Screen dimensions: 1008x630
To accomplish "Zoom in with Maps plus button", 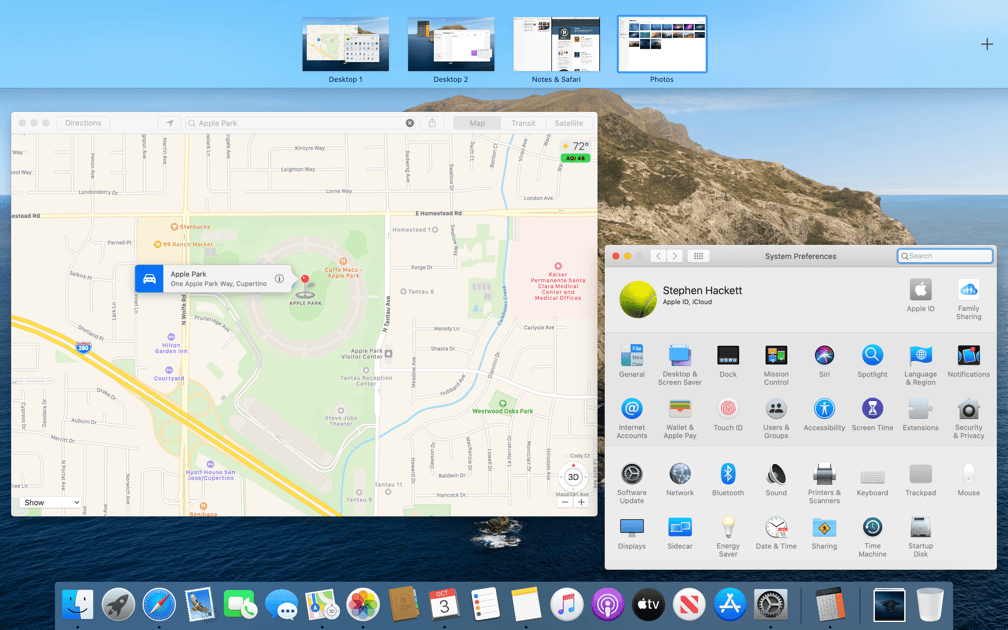I will point(581,502).
